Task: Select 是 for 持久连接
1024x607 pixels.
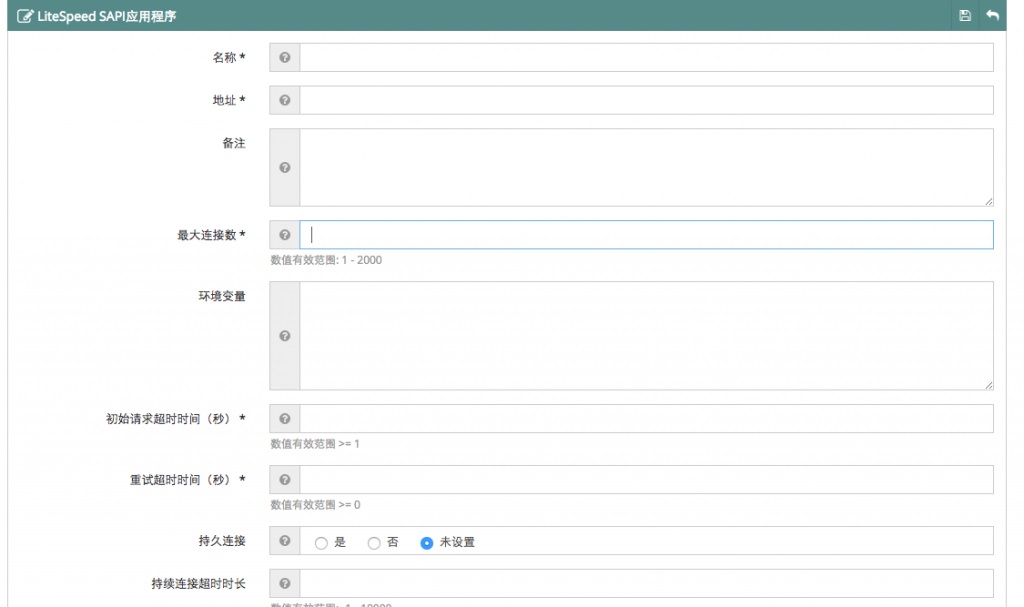Action: pos(321,543)
